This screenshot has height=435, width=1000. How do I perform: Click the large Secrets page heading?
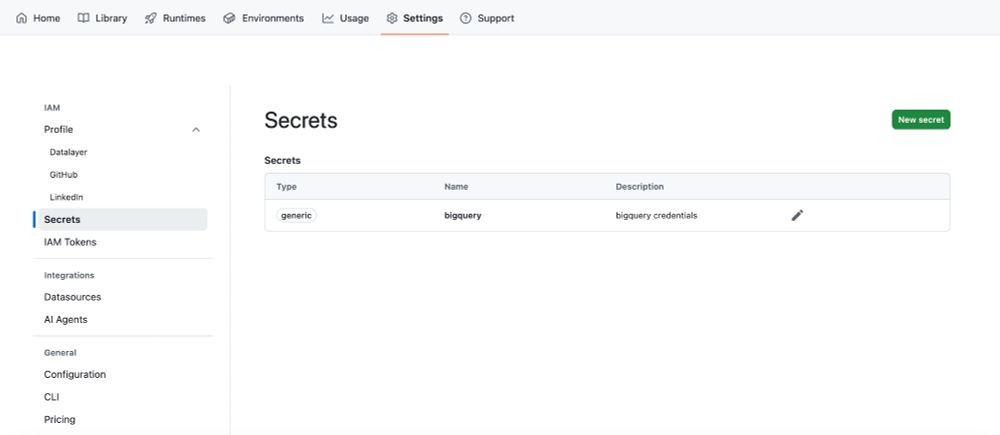(301, 120)
